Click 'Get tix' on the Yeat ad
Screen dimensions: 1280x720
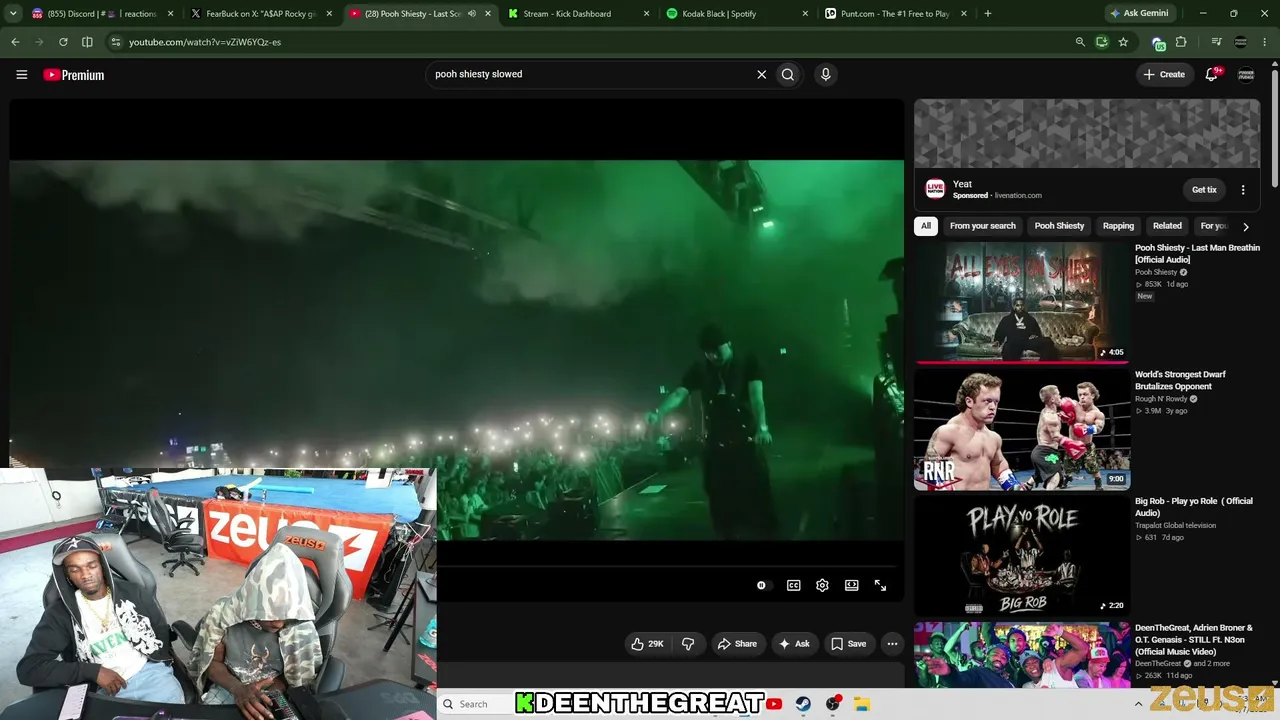[x=1204, y=190]
